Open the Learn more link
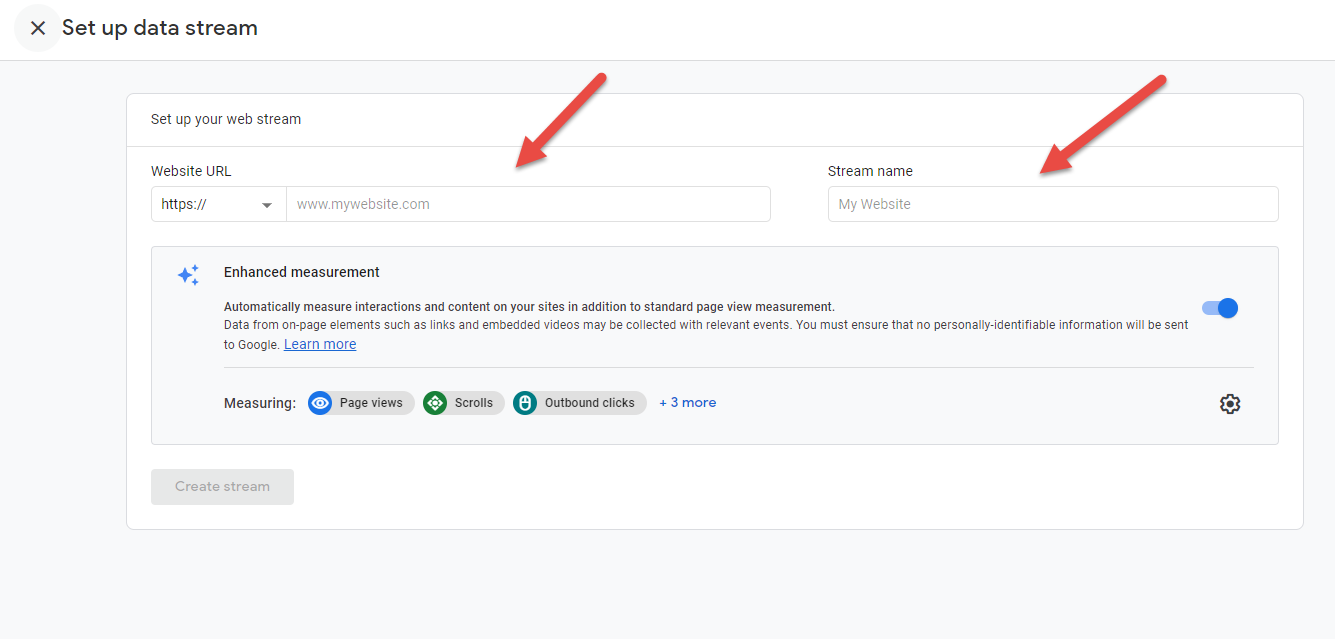Viewport: 1335px width, 639px height. pos(320,344)
